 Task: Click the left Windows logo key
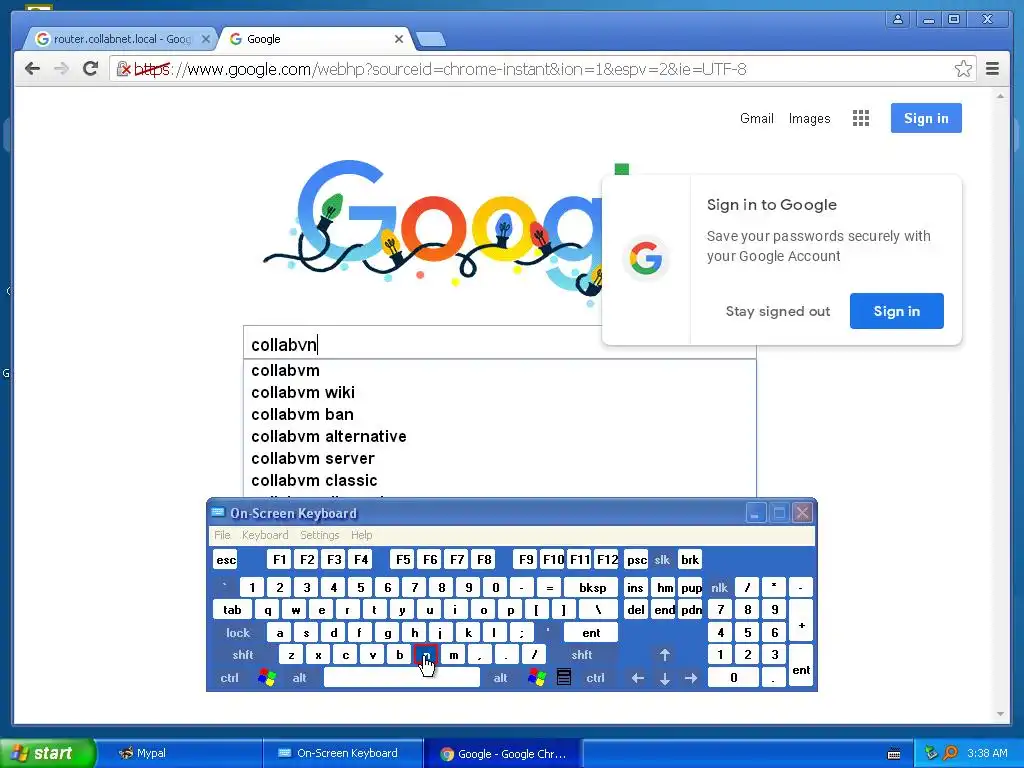tap(266, 678)
